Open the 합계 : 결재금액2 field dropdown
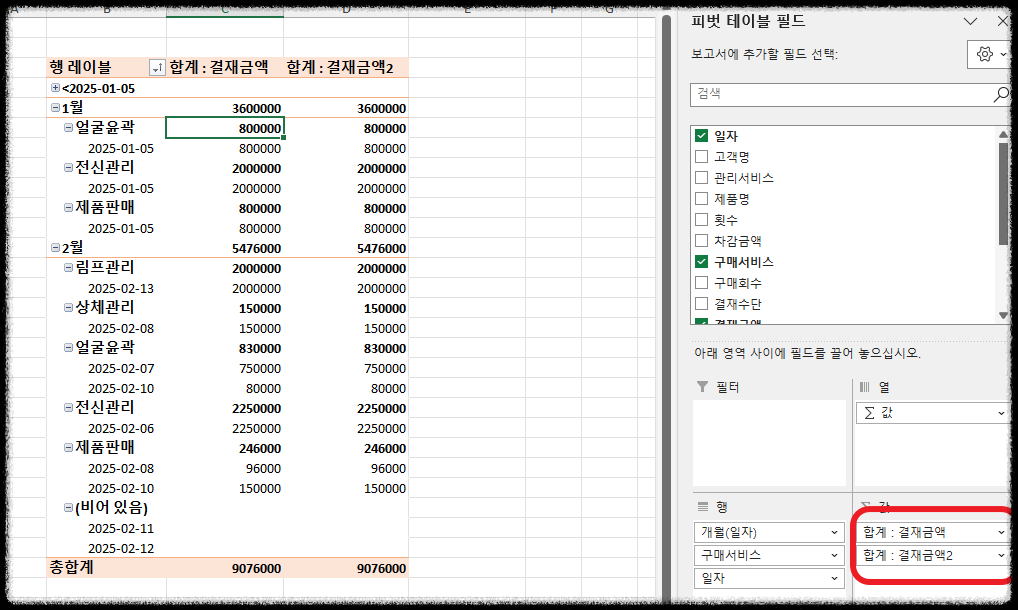The image size is (1018, 610). click(1000, 554)
